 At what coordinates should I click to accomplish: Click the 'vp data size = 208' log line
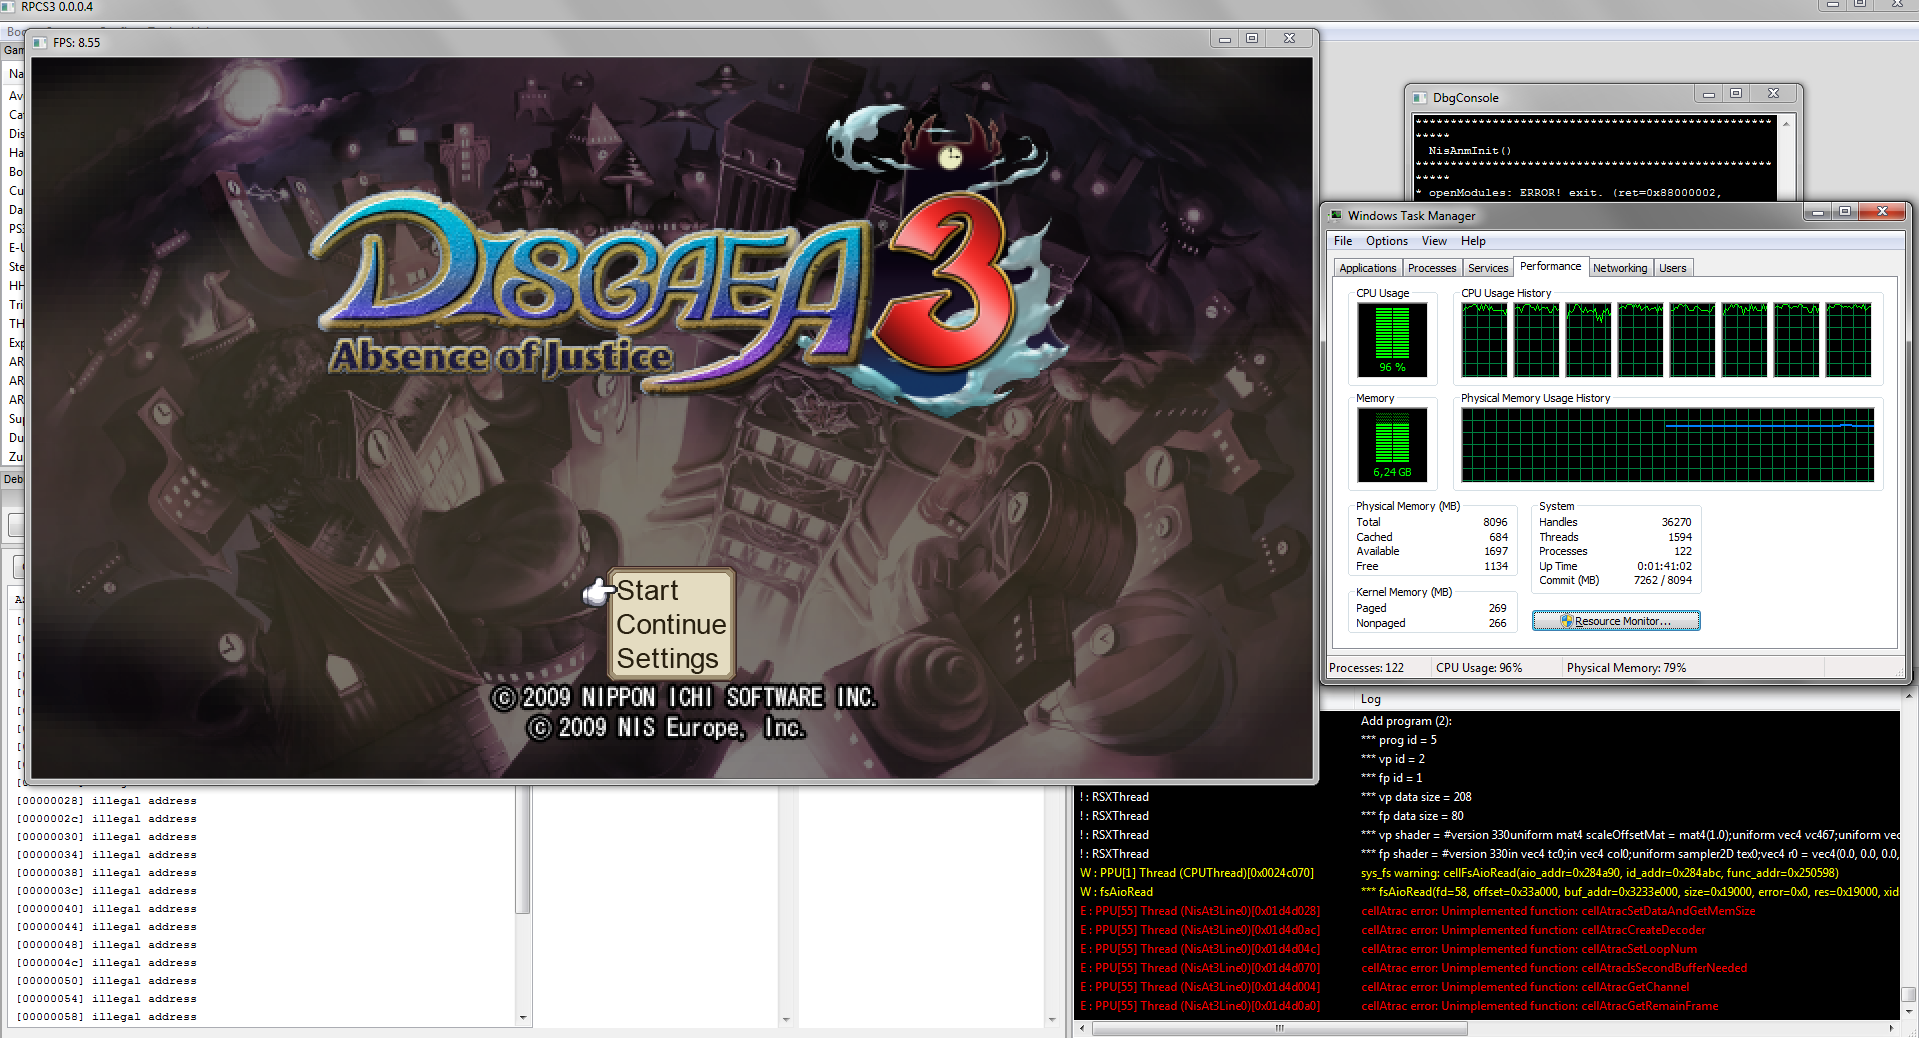tap(1416, 797)
